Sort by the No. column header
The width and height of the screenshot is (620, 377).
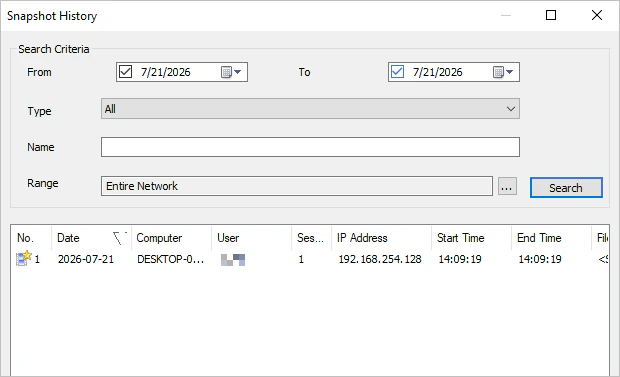click(x=31, y=238)
